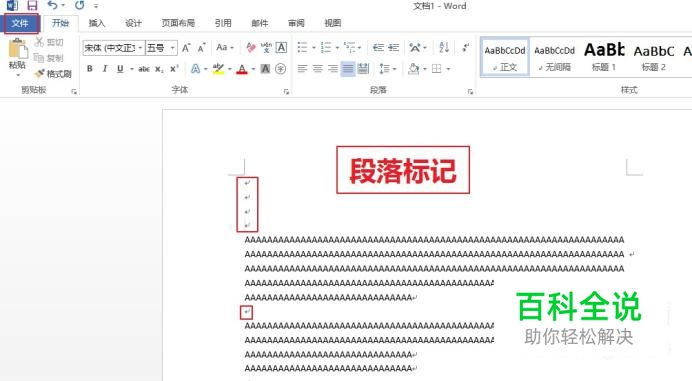Toggle Underline formatting
Image resolution: width=692 pixels, height=381 pixels.
(x=120, y=69)
